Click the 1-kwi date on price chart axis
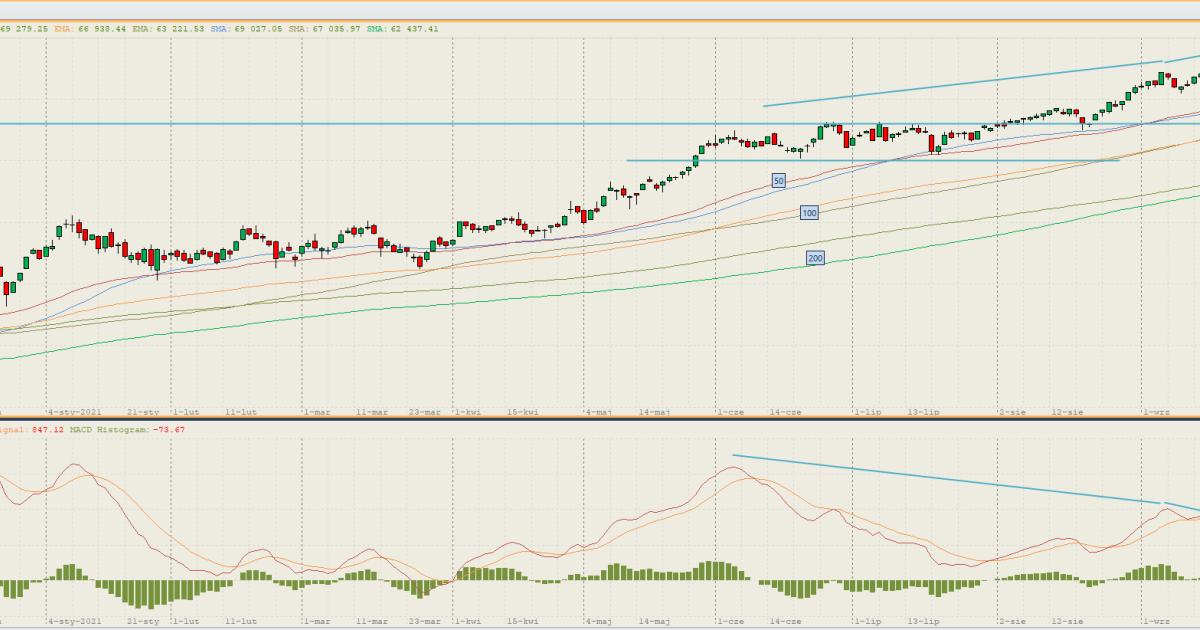Screen dimensions: 1200x630 [464, 411]
